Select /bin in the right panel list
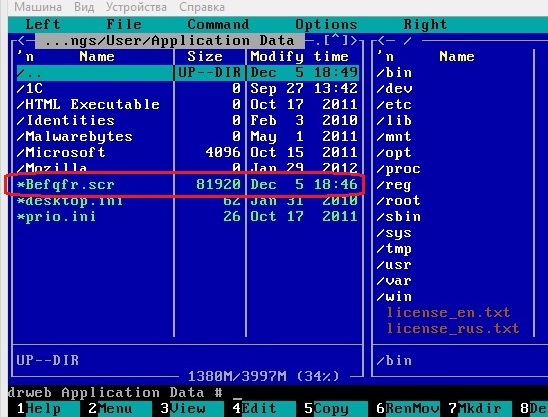Image resolution: width=548 pixels, height=417 pixels. 394,73
